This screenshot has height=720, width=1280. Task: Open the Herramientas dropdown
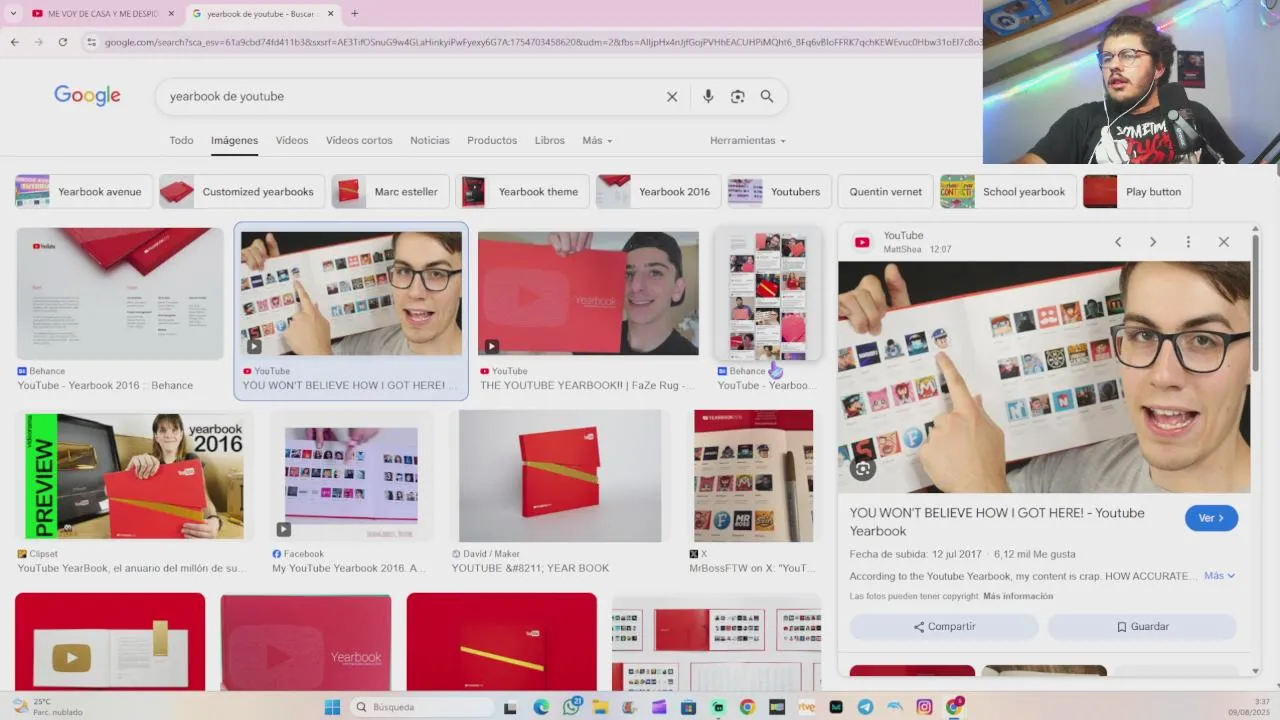click(x=748, y=141)
